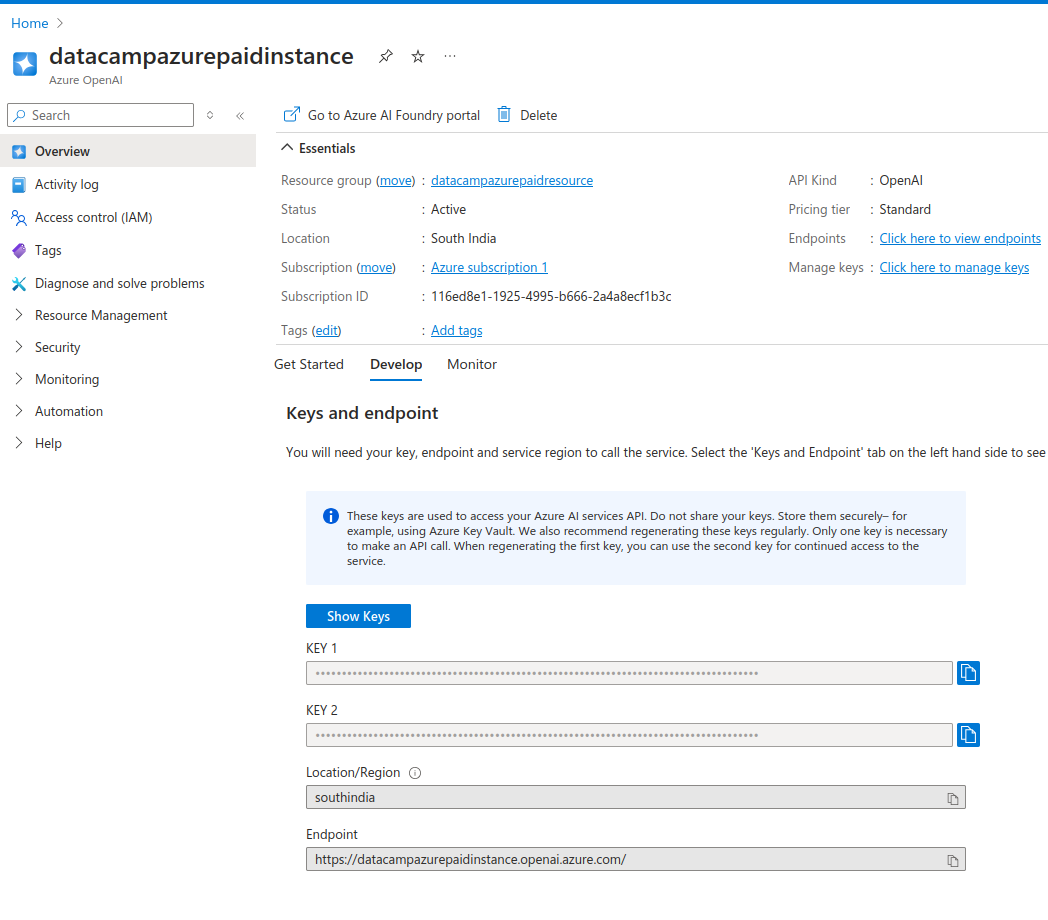Screen dimensions: 1048x920
Task: Copy the Endpoint URL value
Action: click(953, 860)
